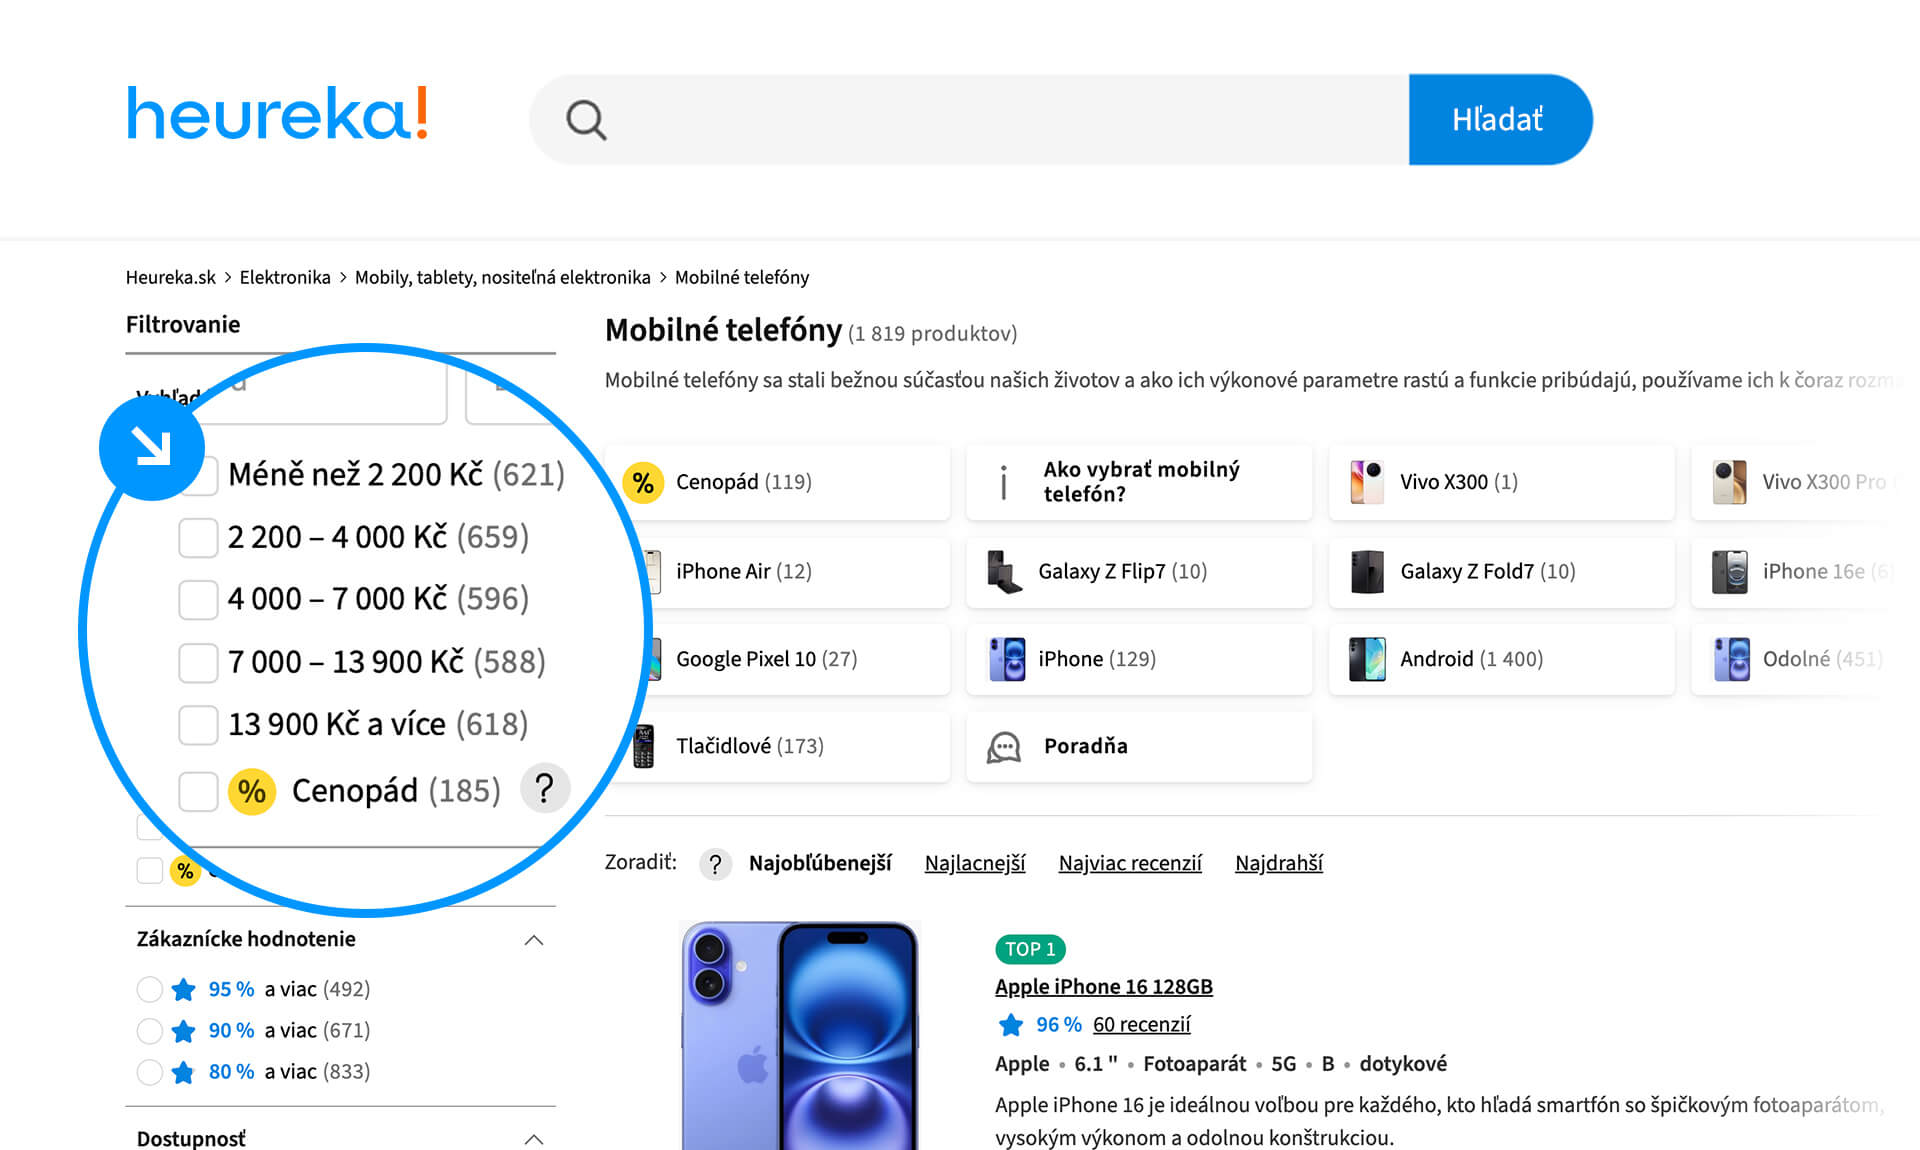This screenshot has height=1150, width=1920.
Task: Tick the Cenopád (185) checkbox
Action: tap(198, 791)
